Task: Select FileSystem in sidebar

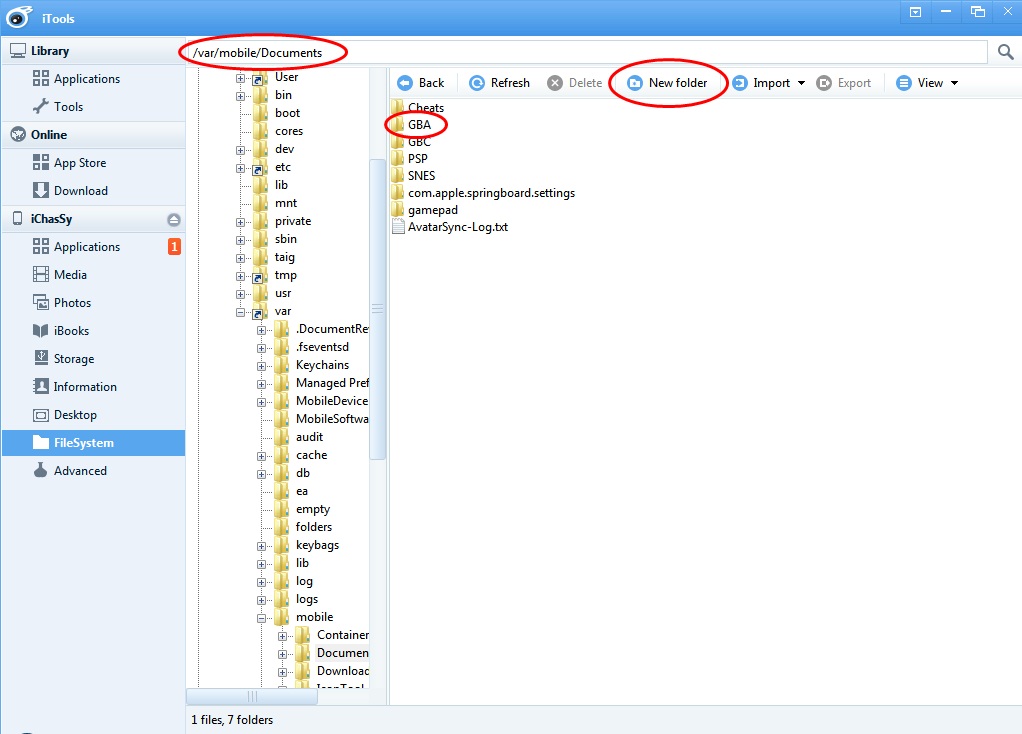Action: point(93,443)
